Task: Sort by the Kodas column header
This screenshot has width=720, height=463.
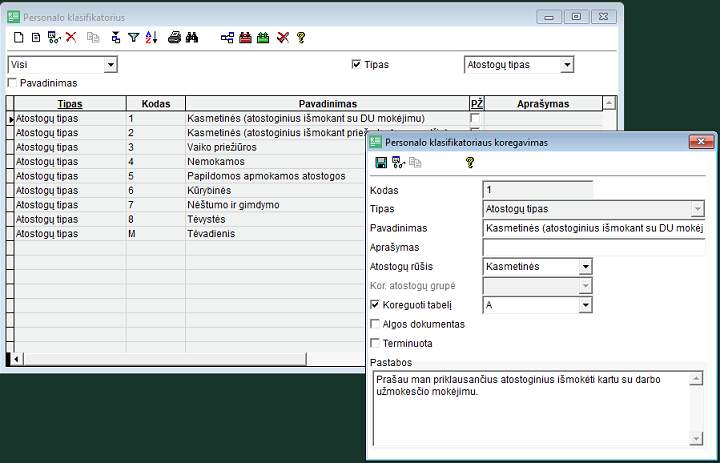Action: click(x=155, y=103)
